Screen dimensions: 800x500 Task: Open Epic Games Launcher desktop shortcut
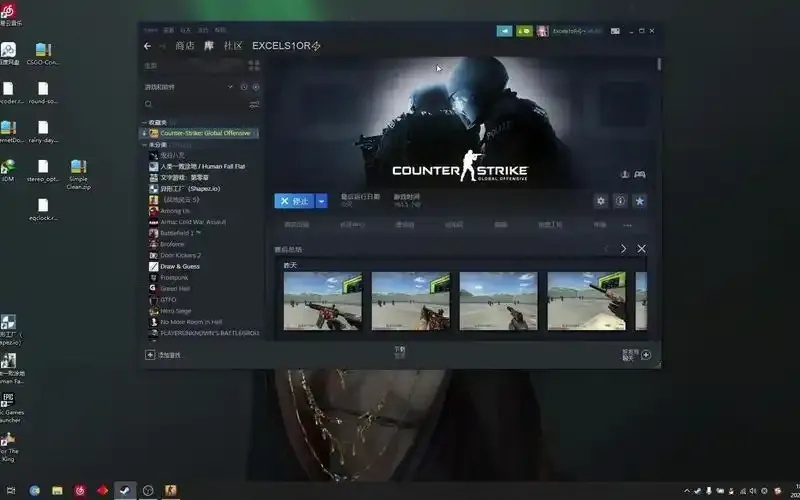pyautogui.click(x=9, y=407)
